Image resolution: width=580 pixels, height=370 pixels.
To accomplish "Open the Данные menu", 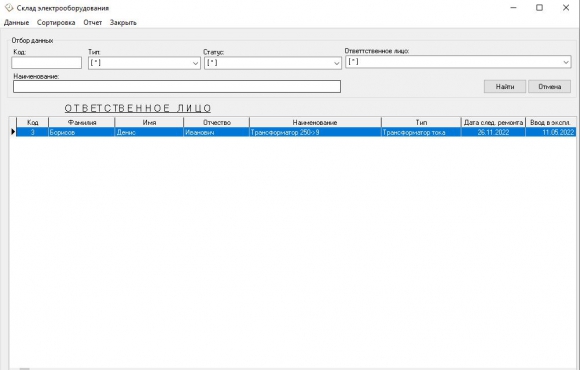I will tap(16, 23).
